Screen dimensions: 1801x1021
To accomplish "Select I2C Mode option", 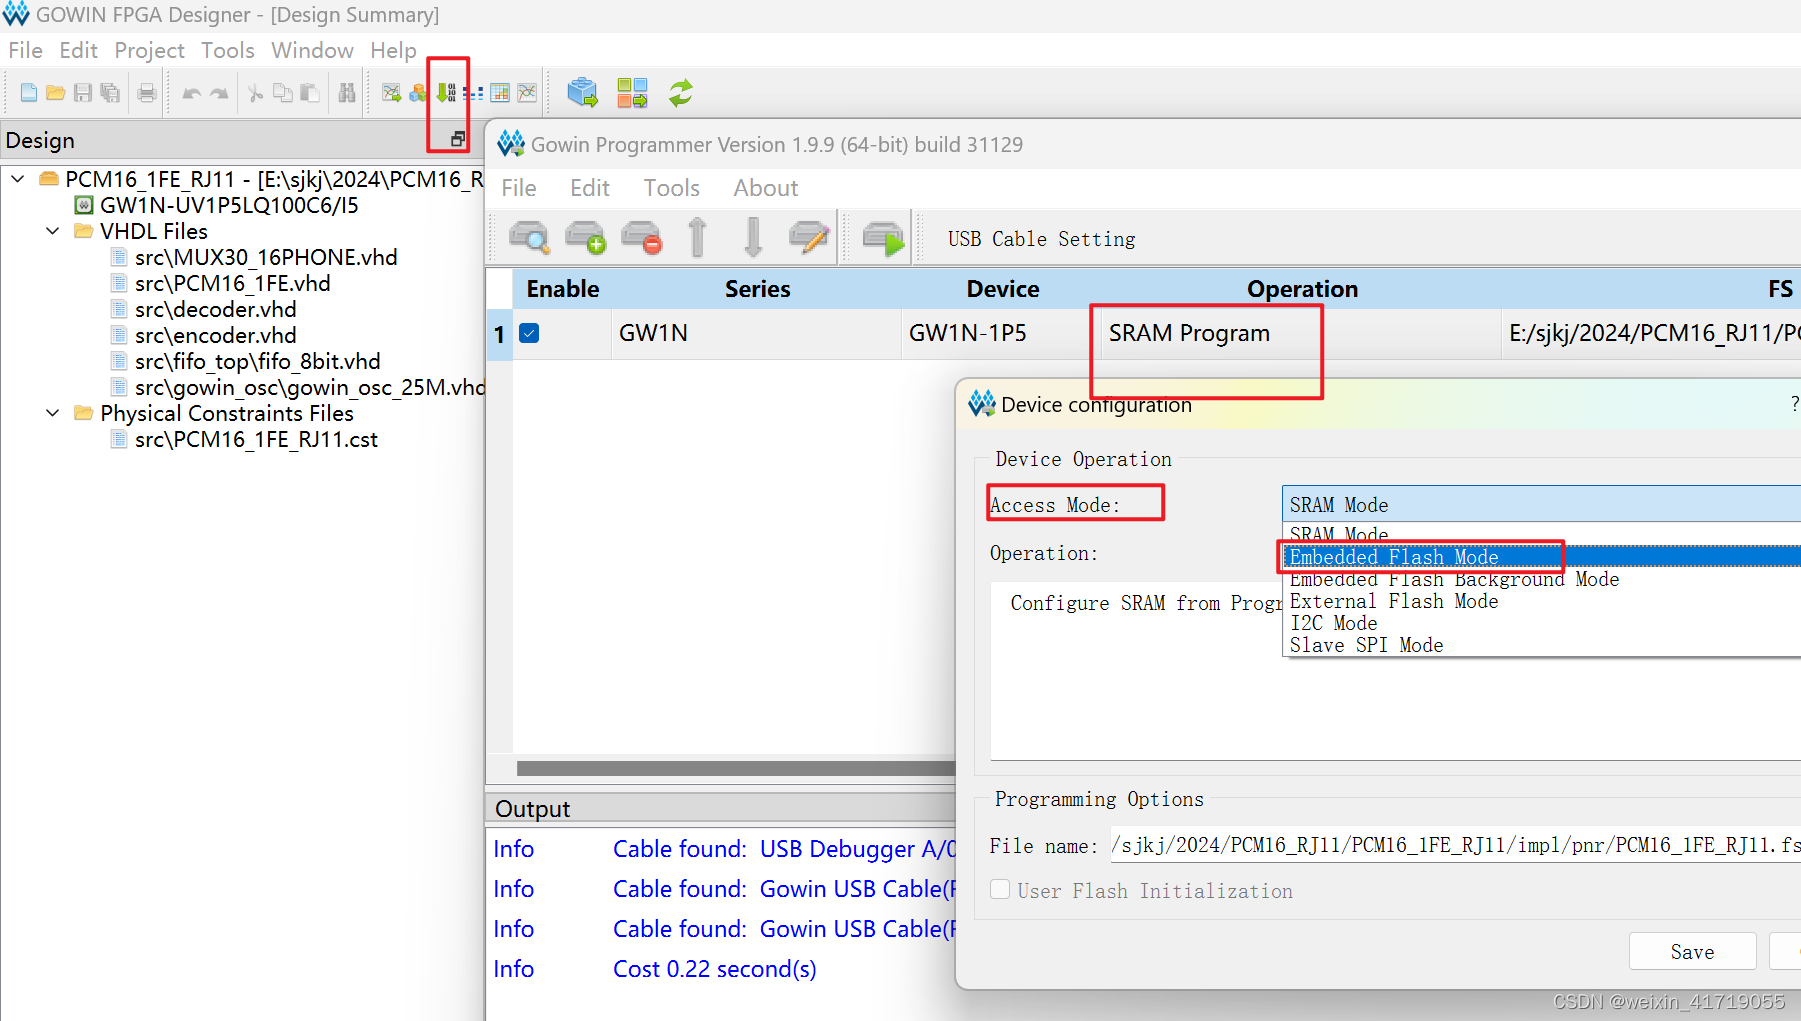I will (1541, 623).
